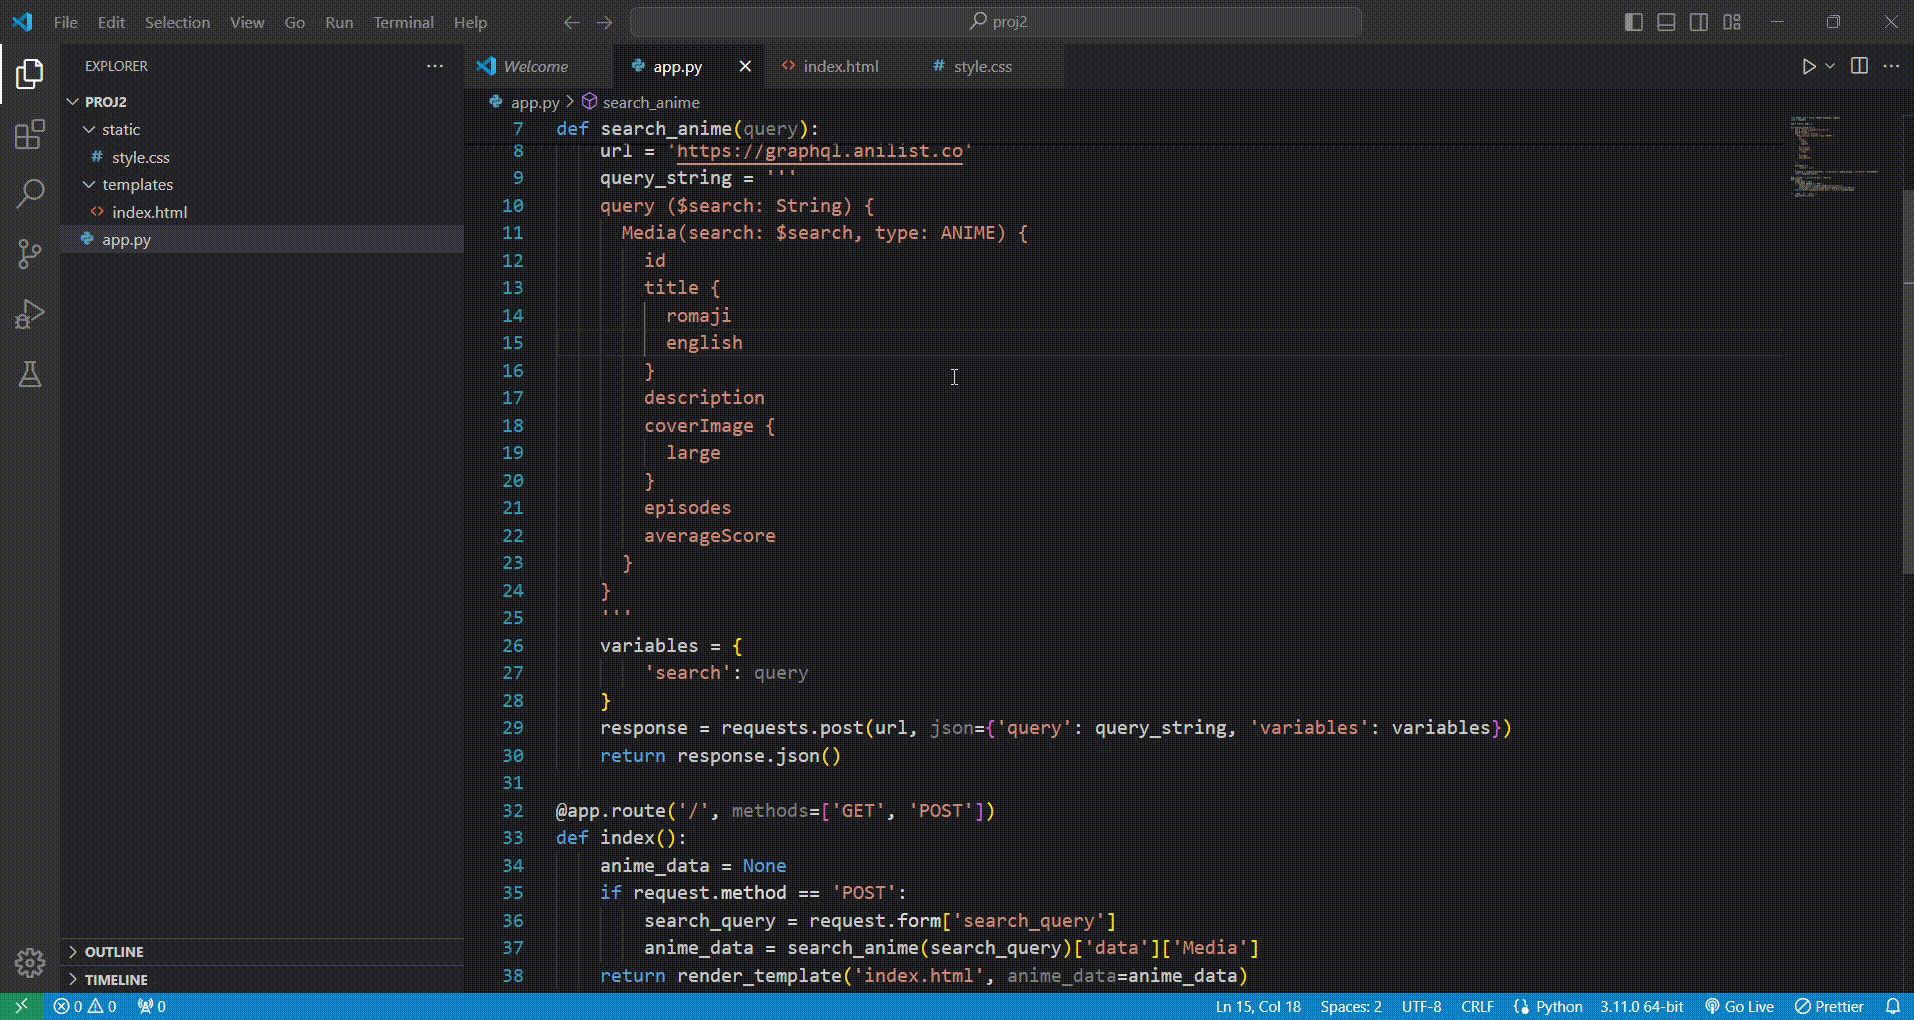The image size is (1914, 1020).
Task: Run the Python file play button
Action: 1808,66
